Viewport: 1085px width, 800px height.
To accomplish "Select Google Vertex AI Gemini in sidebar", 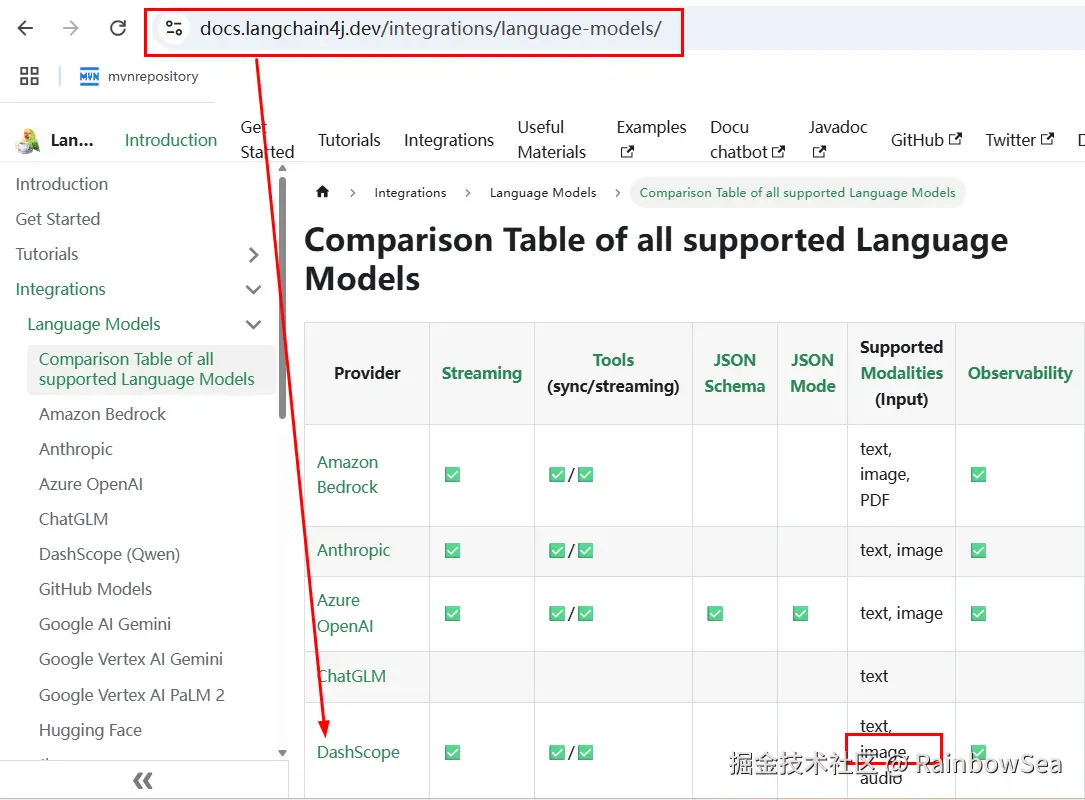I will click(131, 660).
